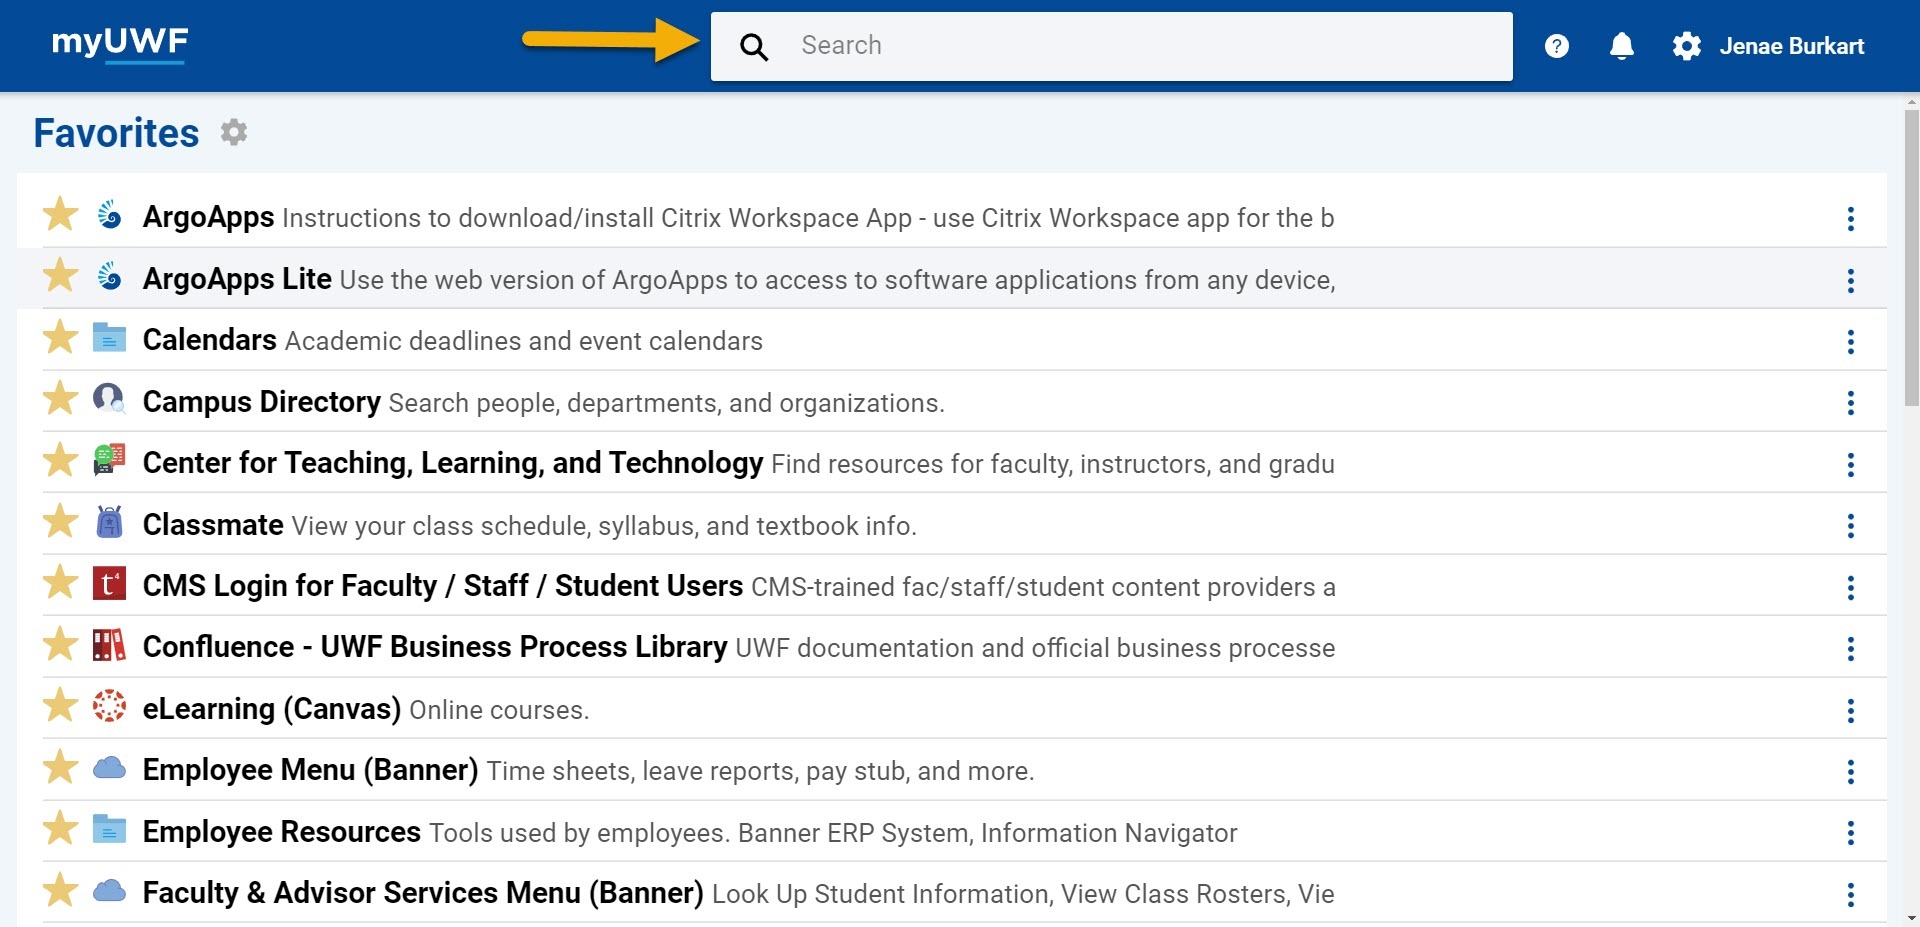1920x927 pixels.
Task: Click the Confluence binders icon
Action: 109,645
